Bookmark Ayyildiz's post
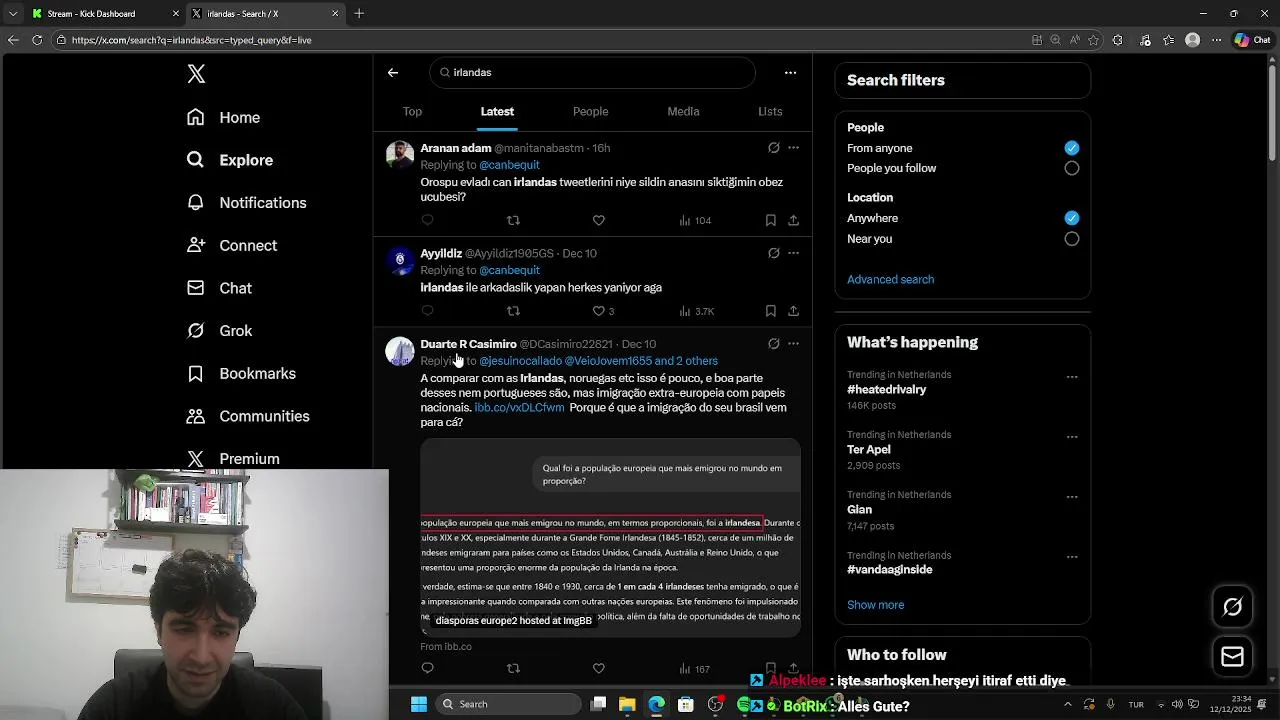This screenshot has width=1280, height=720. click(x=771, y=311)
